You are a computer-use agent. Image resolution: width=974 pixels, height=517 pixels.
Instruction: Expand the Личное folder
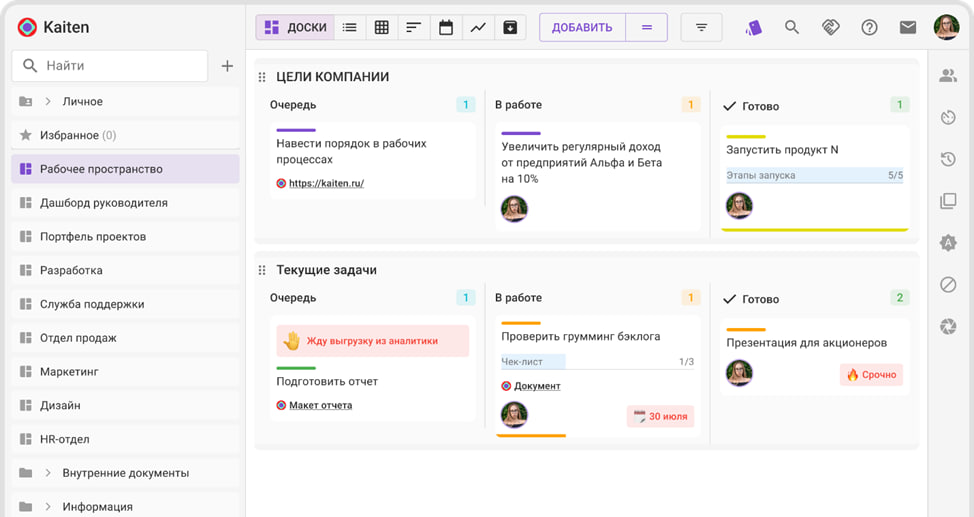coord(48,102)
